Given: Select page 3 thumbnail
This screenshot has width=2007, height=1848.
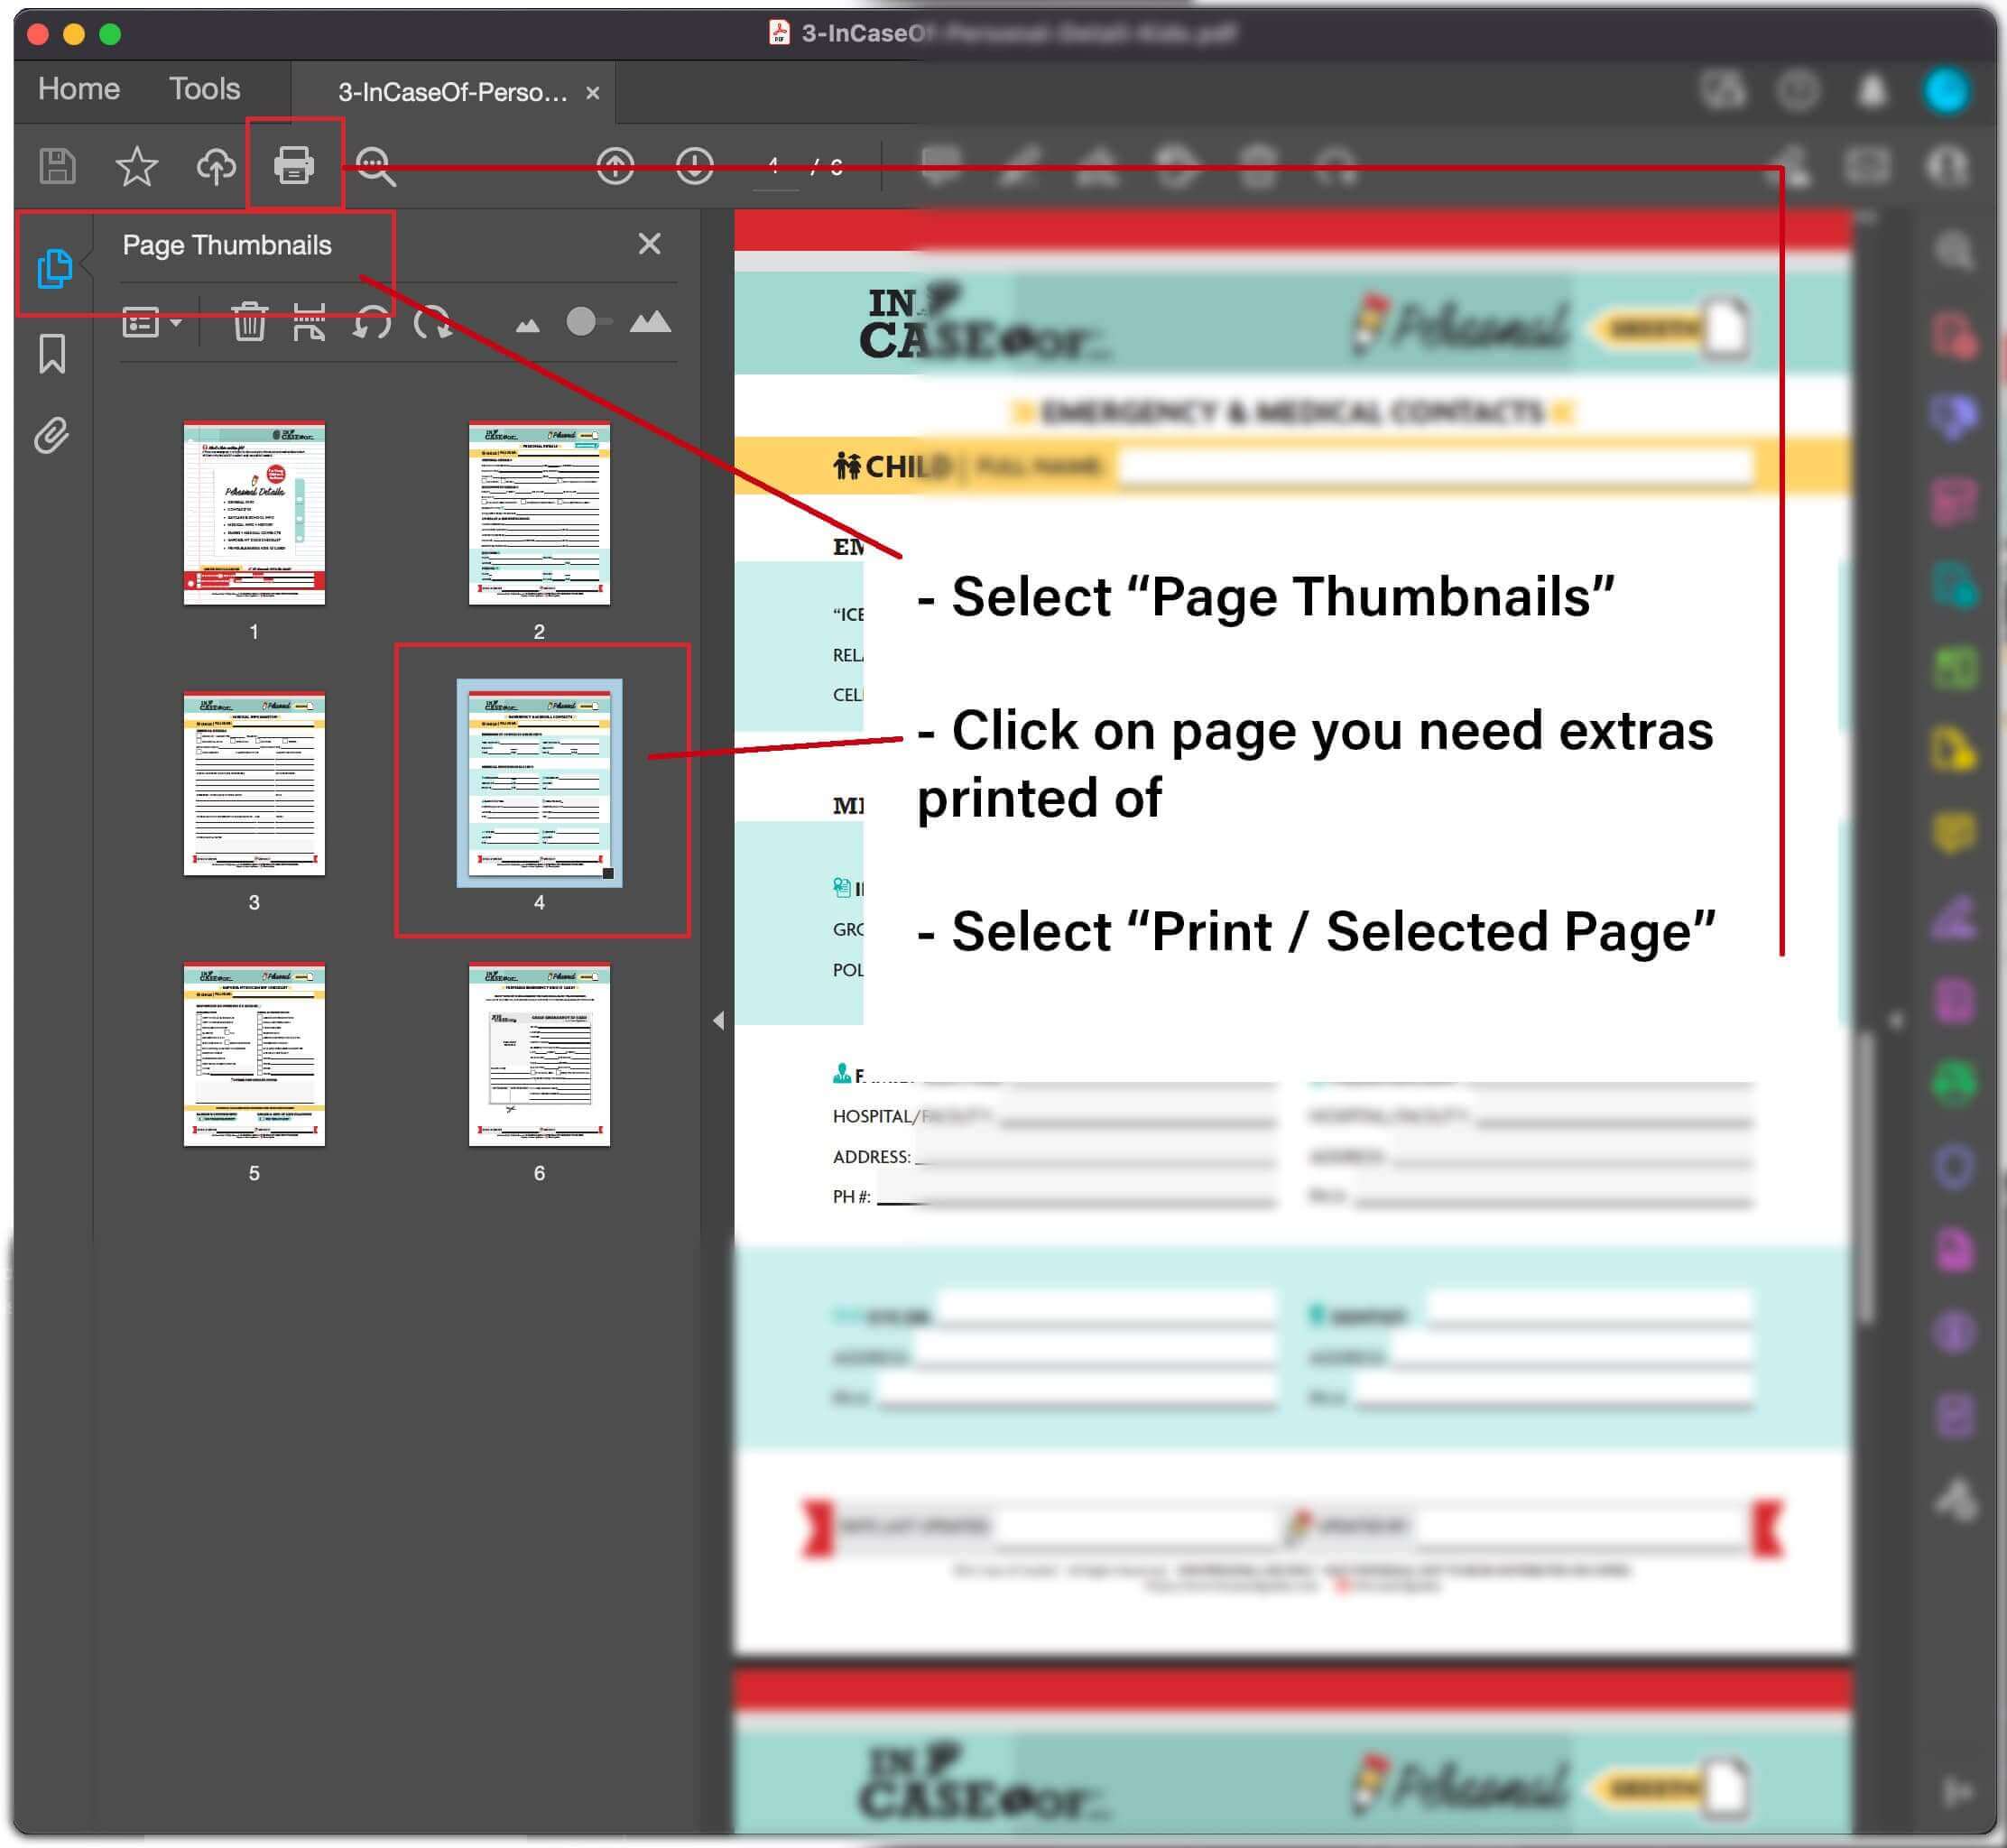Looking at the screenshot, I should (254, 784).
